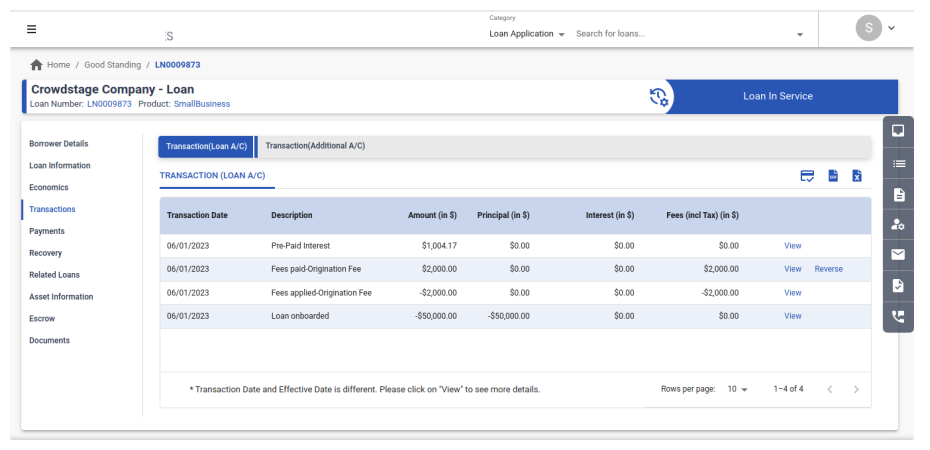Export transactions to Excel file
This screenshot has height=450, width=930.
(x=857, y=176)
